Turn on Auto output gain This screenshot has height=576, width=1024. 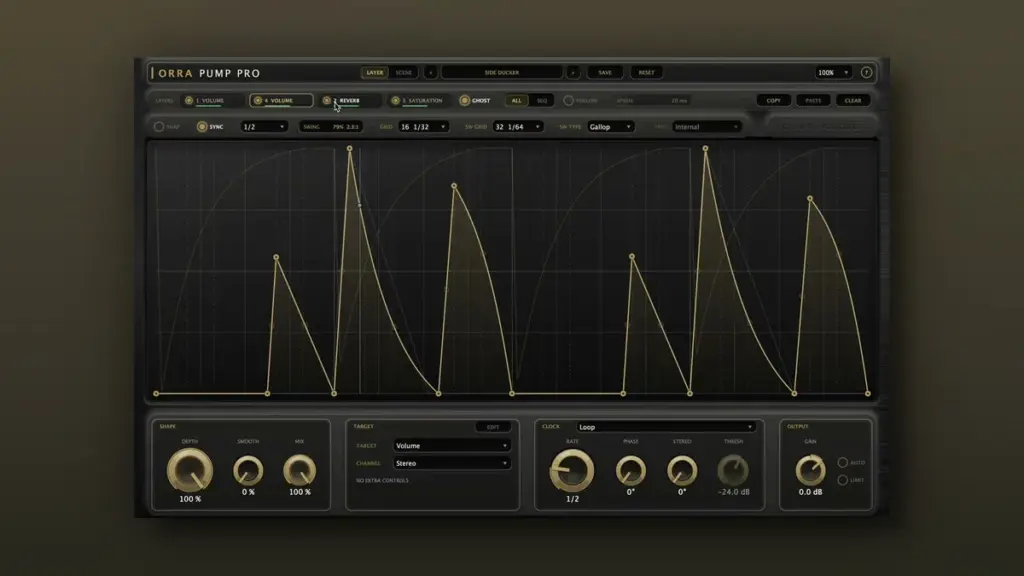coord(842,462)
